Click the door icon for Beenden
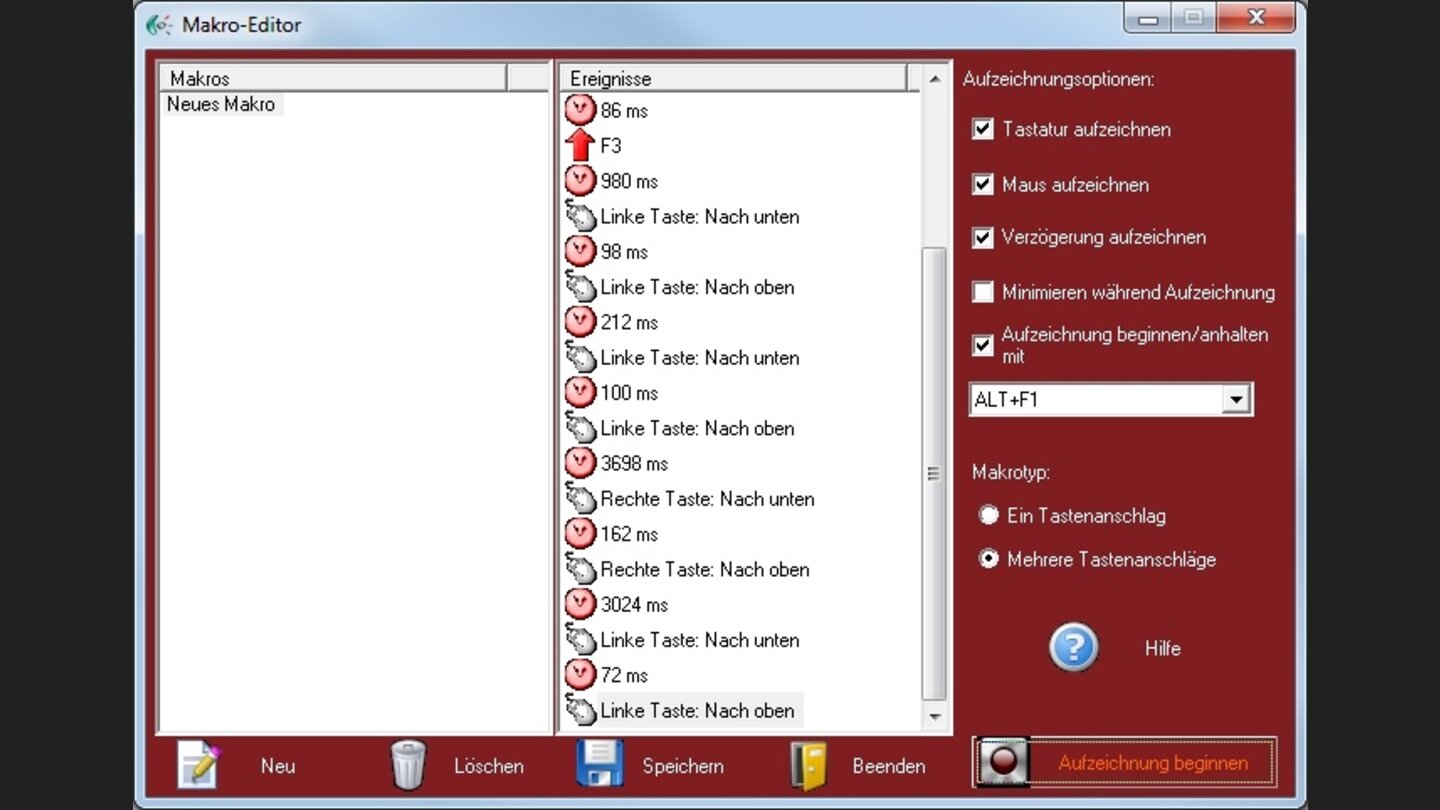1440x810 pixels. [809, 766]
